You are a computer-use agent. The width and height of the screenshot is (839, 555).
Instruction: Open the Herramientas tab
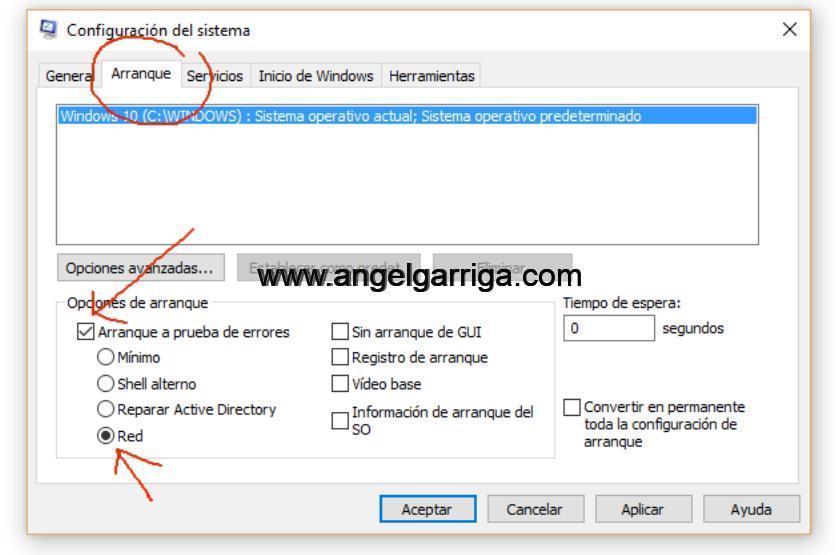[x=431, y=76]
